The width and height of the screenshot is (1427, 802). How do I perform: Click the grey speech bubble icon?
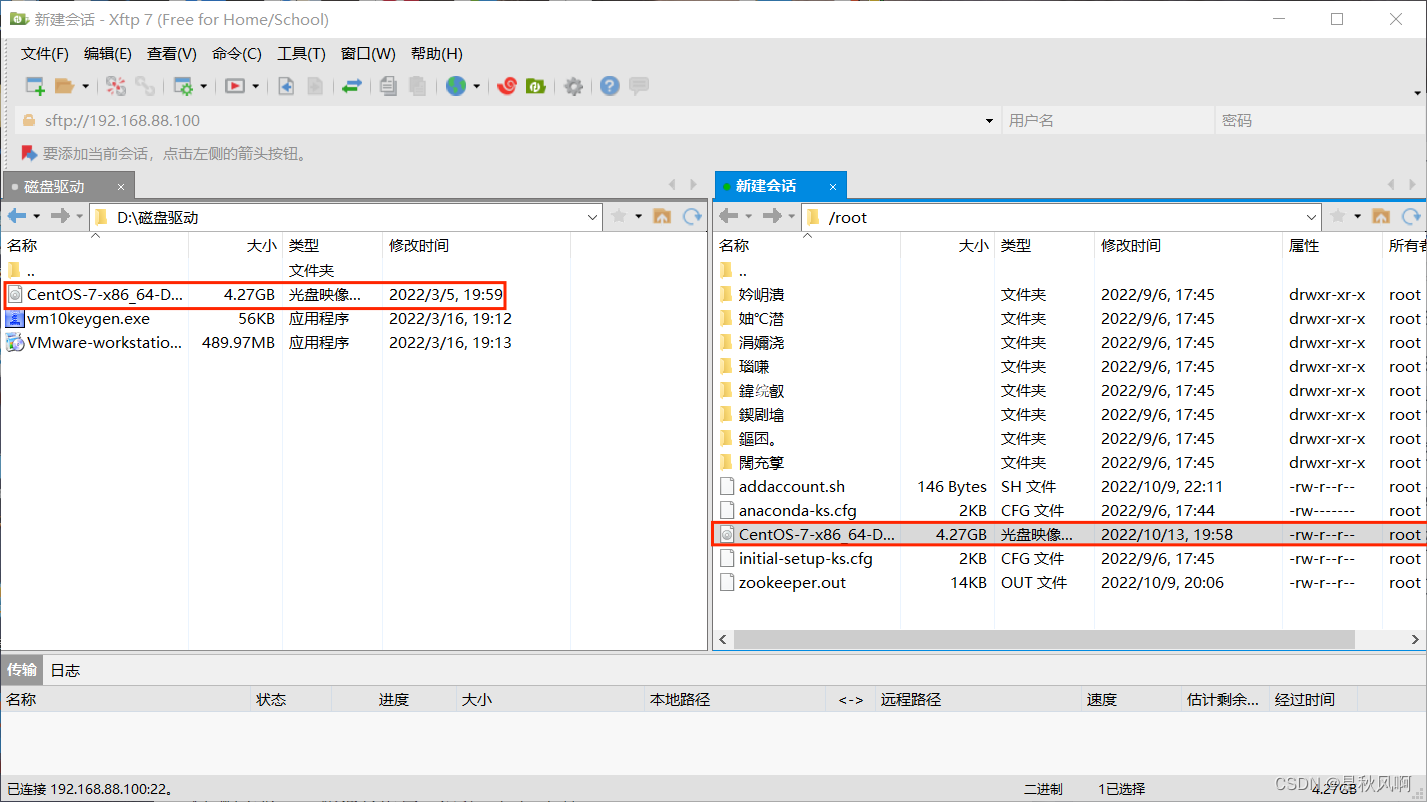(x=639, y=86)
